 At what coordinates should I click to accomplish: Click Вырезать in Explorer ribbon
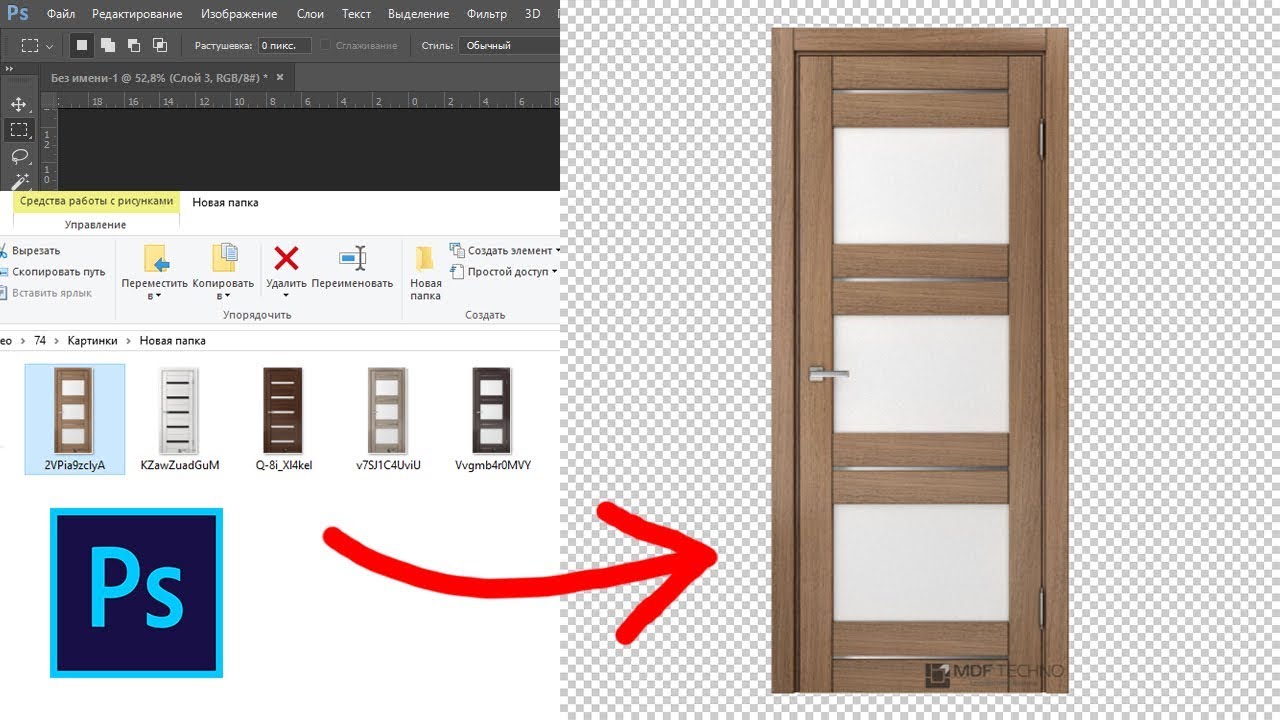click(x=30, y=251)
